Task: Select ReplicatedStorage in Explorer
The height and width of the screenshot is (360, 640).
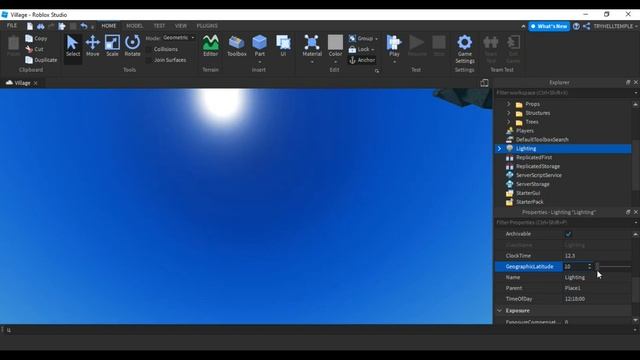Action: pyautogui.click(x=538, y=166)
